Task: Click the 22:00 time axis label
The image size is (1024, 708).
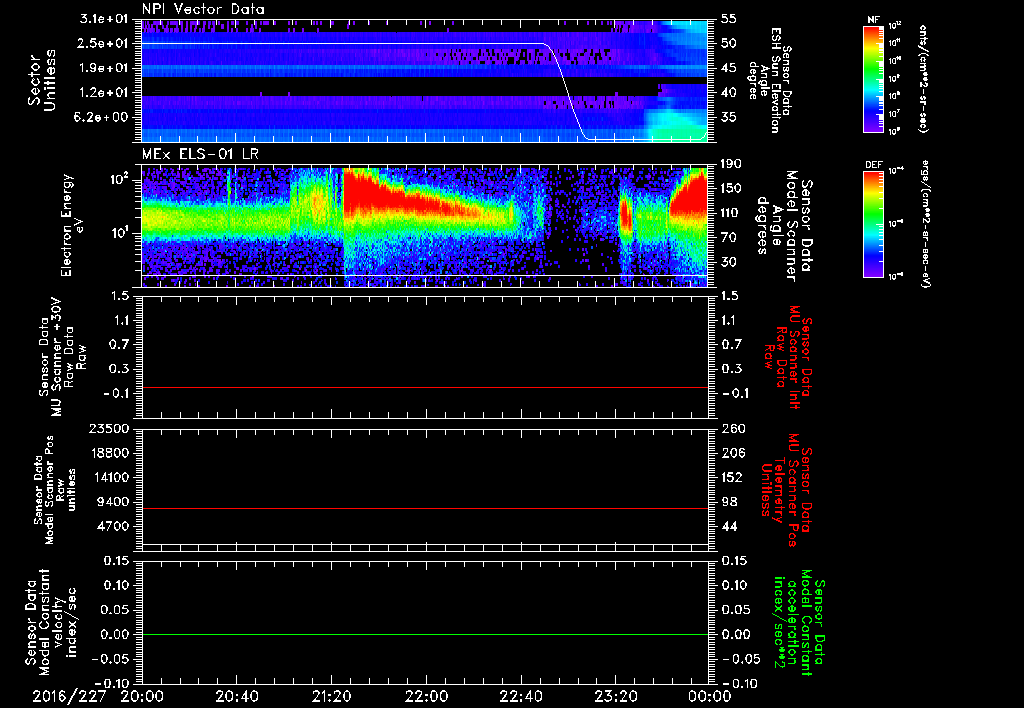Action: pyautogui.click(x=426, y=697)
